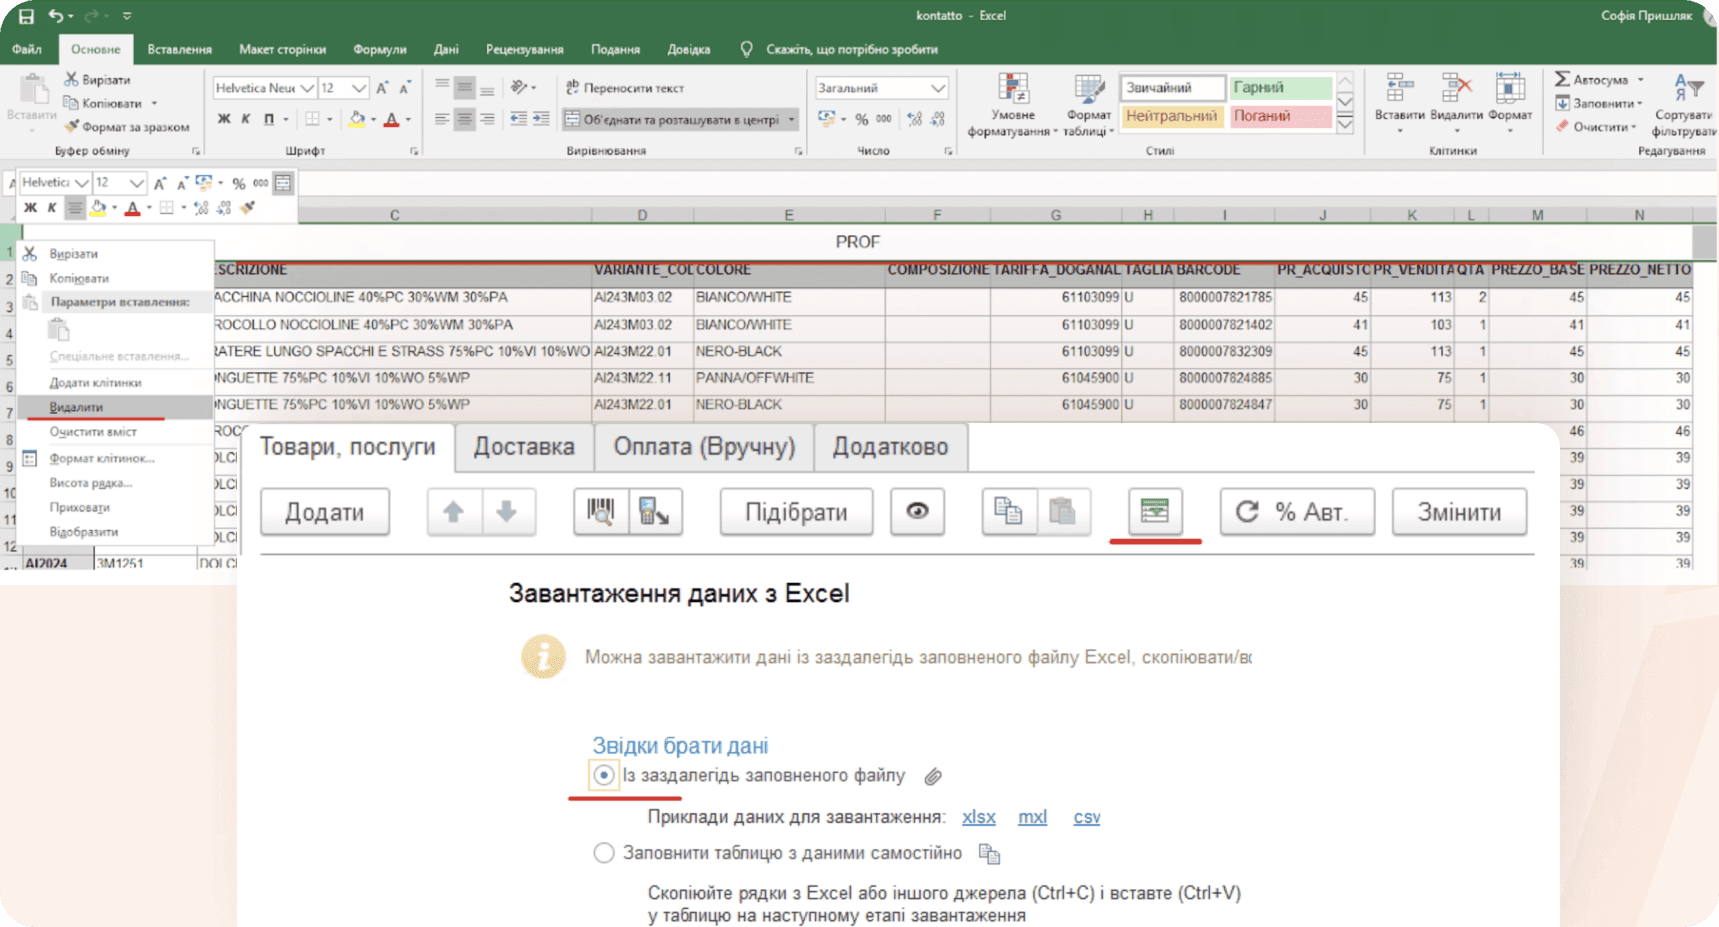Screen dimensions: 1719x927
Task: Toggle Italic (К) in the ribbon font group
Action: (x=246, y=119)
